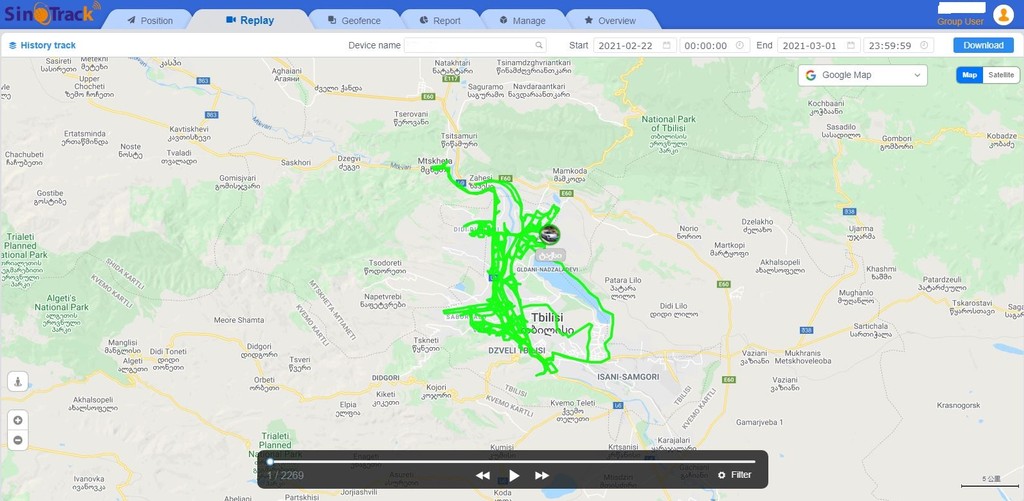Click the End time clock icon
1024x501 pixels.
[924, 45]
